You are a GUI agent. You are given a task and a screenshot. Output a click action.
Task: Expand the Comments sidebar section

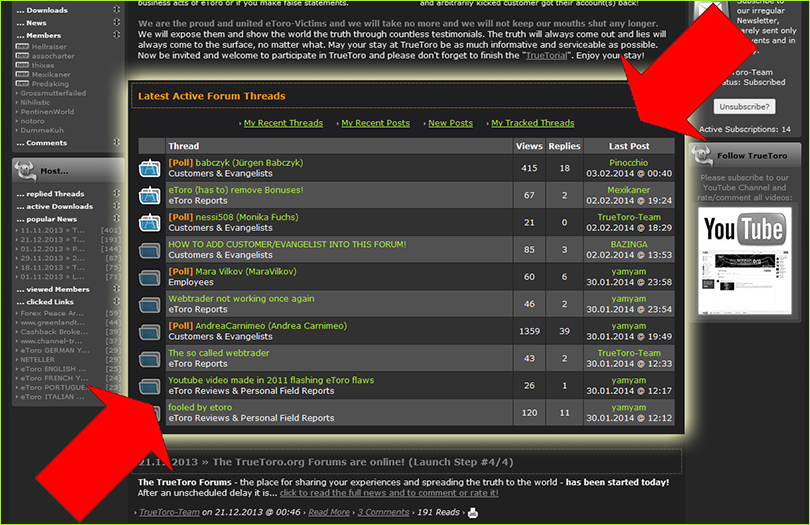(117, 142)
